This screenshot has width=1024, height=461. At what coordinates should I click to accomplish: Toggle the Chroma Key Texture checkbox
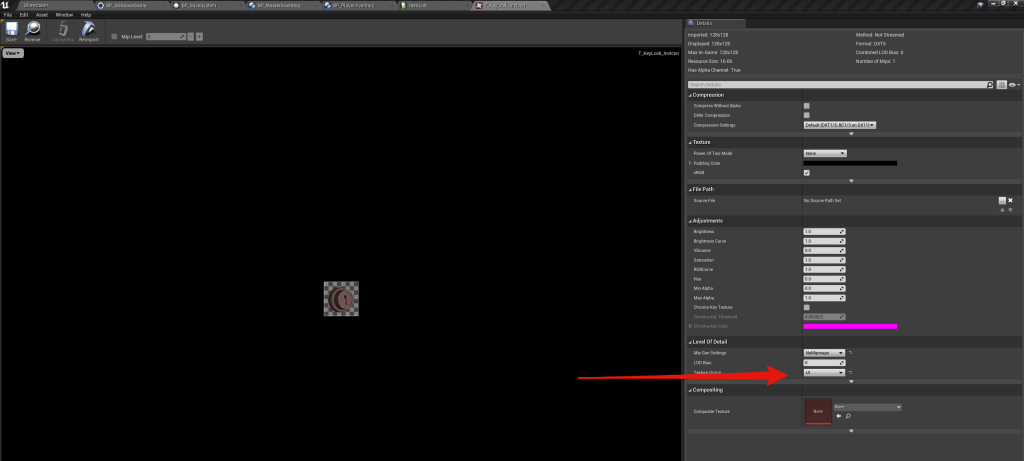tap(807, 307)
